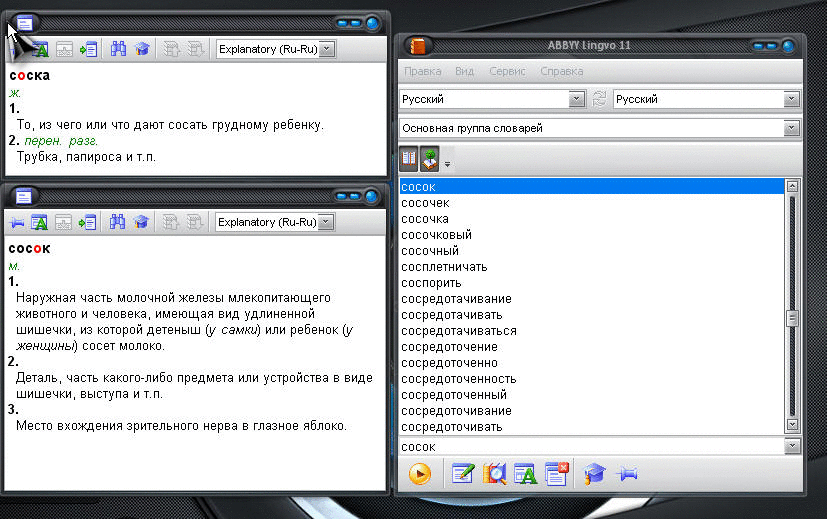Viewport: 827px width, 519px height.
Task: Open the Справка menu
Action: coord(561,71)
